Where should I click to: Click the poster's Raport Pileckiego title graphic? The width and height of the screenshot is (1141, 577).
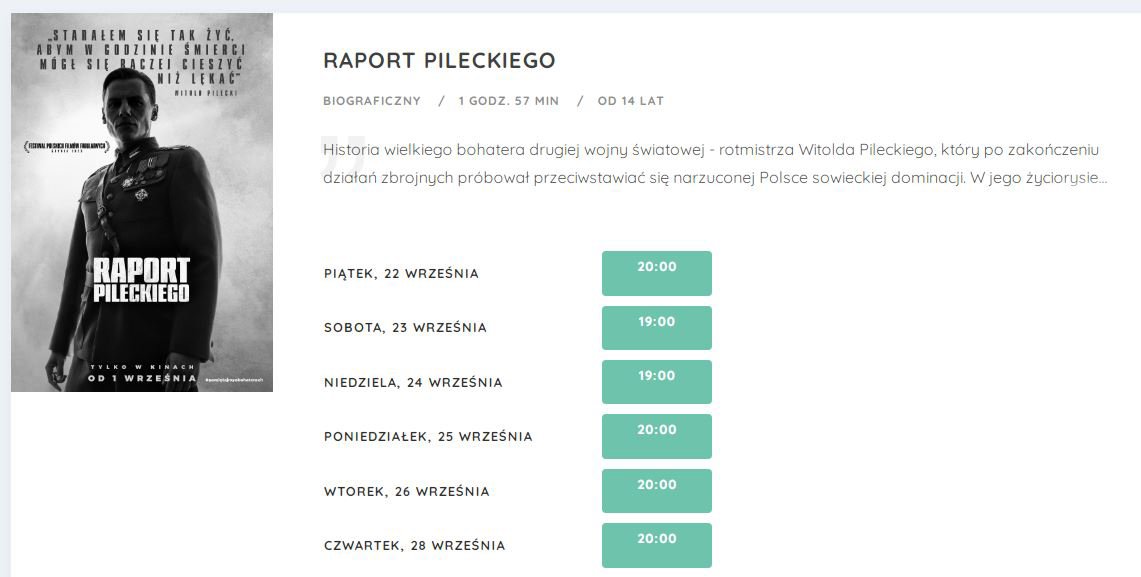click(x=141, y=280)
